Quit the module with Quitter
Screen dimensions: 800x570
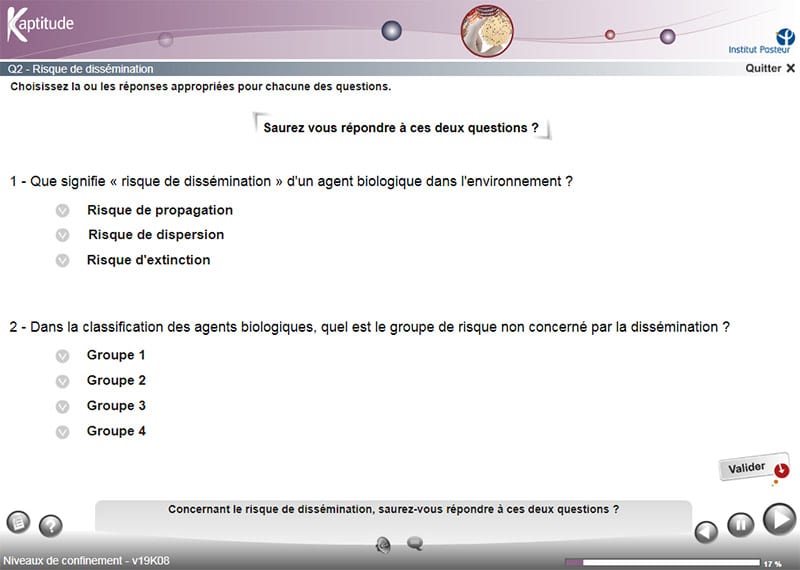pos(770,69)
